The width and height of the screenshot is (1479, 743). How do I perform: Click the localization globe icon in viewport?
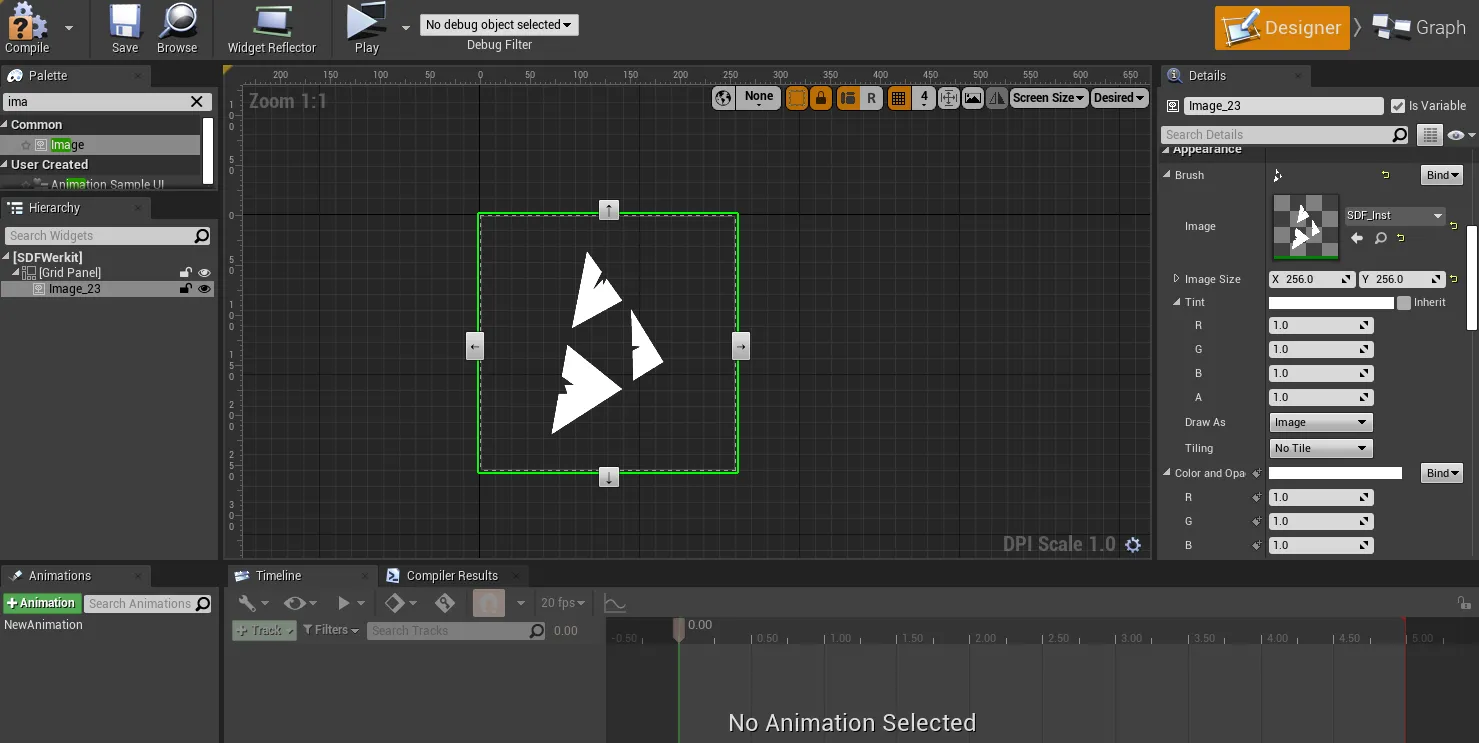[724, 98]
